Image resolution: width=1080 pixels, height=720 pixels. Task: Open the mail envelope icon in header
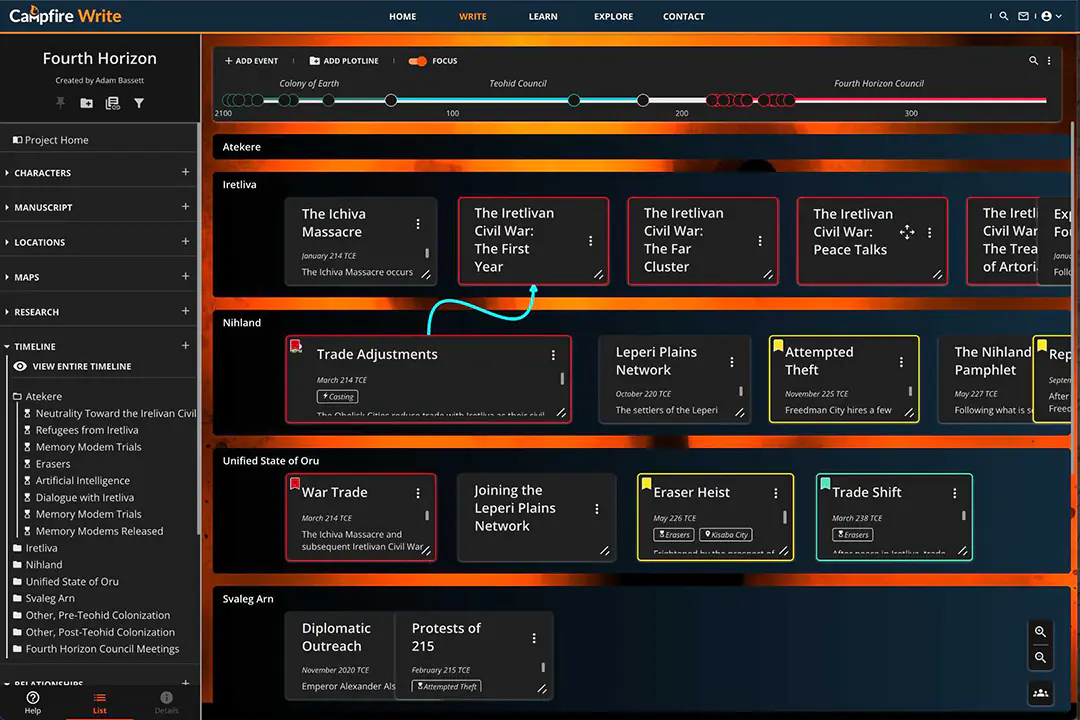(1023, 16)
